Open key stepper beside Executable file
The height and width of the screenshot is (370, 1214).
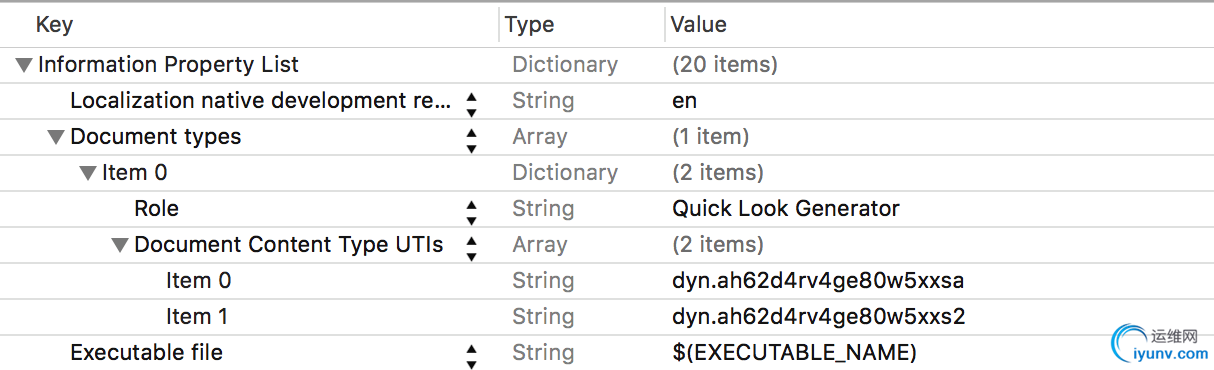coord(472,354)
